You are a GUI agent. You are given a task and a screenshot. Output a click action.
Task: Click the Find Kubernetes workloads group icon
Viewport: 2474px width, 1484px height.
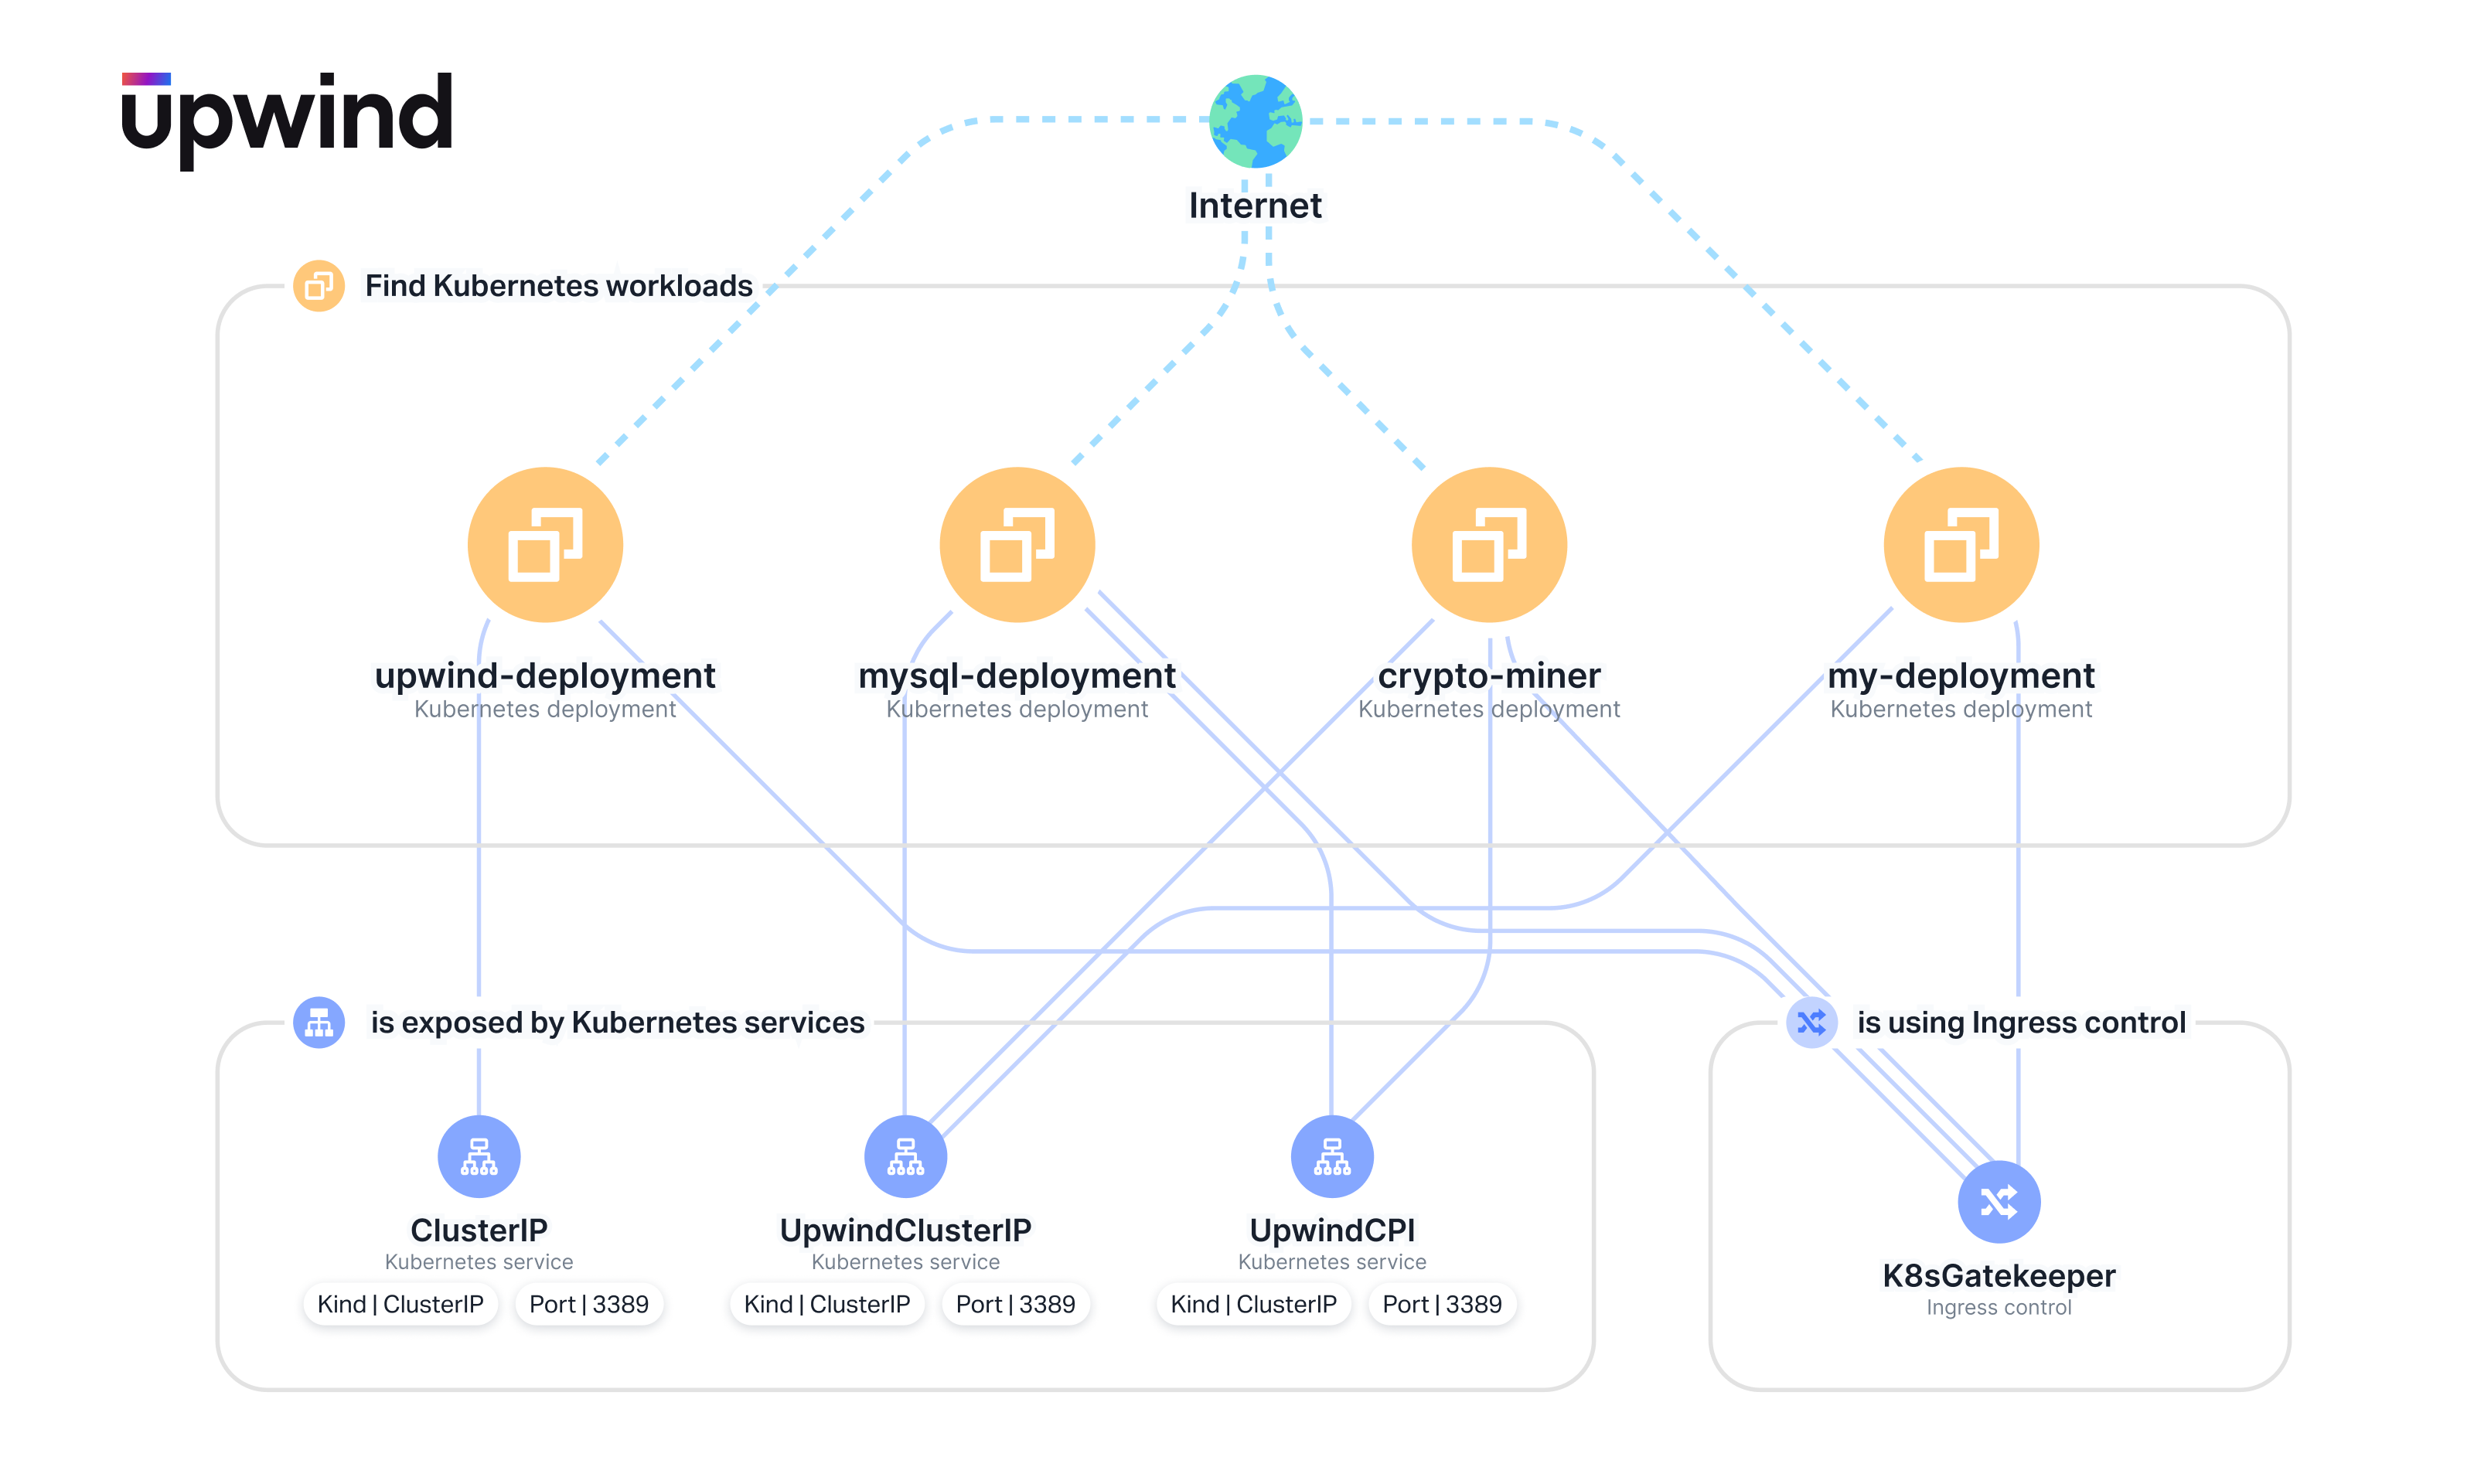click(319, 286)
